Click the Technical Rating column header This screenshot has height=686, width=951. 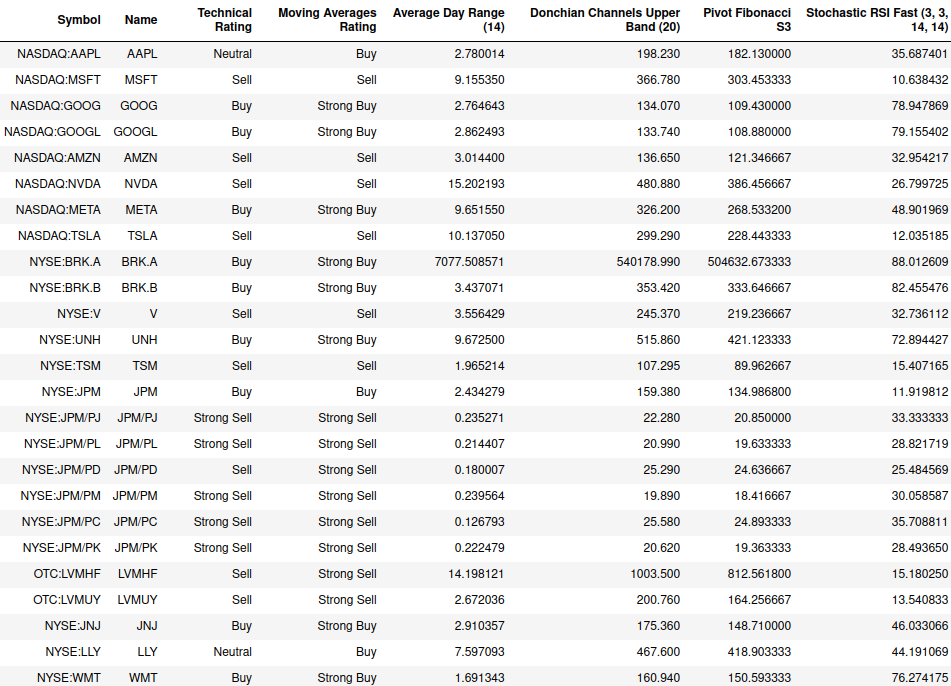(225, 20)
